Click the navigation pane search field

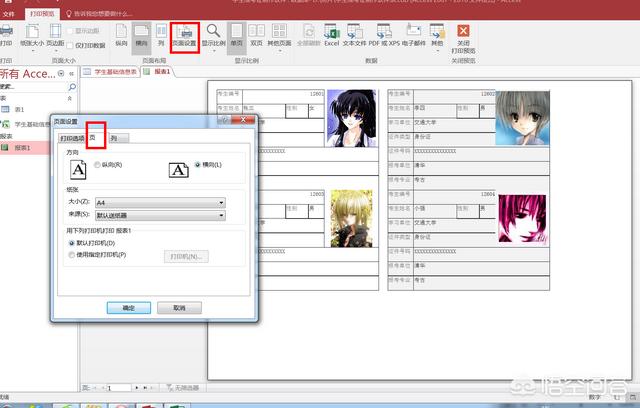(x=33, y=87)
